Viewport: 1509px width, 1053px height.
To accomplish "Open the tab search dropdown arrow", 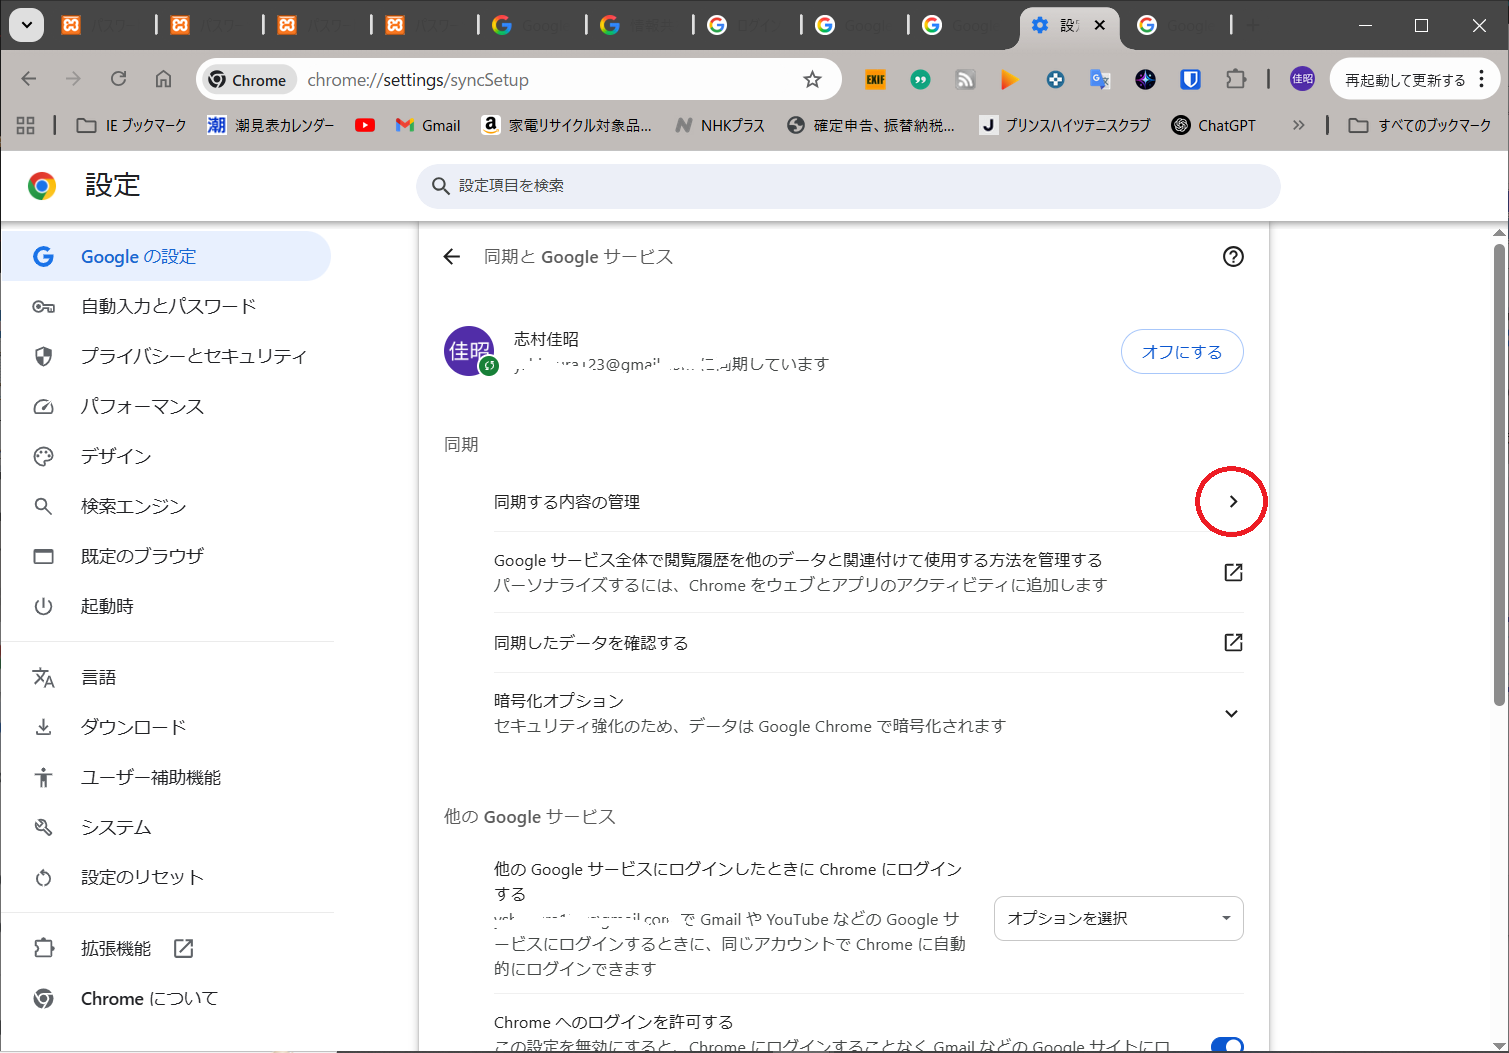I will tap(26, 25).
